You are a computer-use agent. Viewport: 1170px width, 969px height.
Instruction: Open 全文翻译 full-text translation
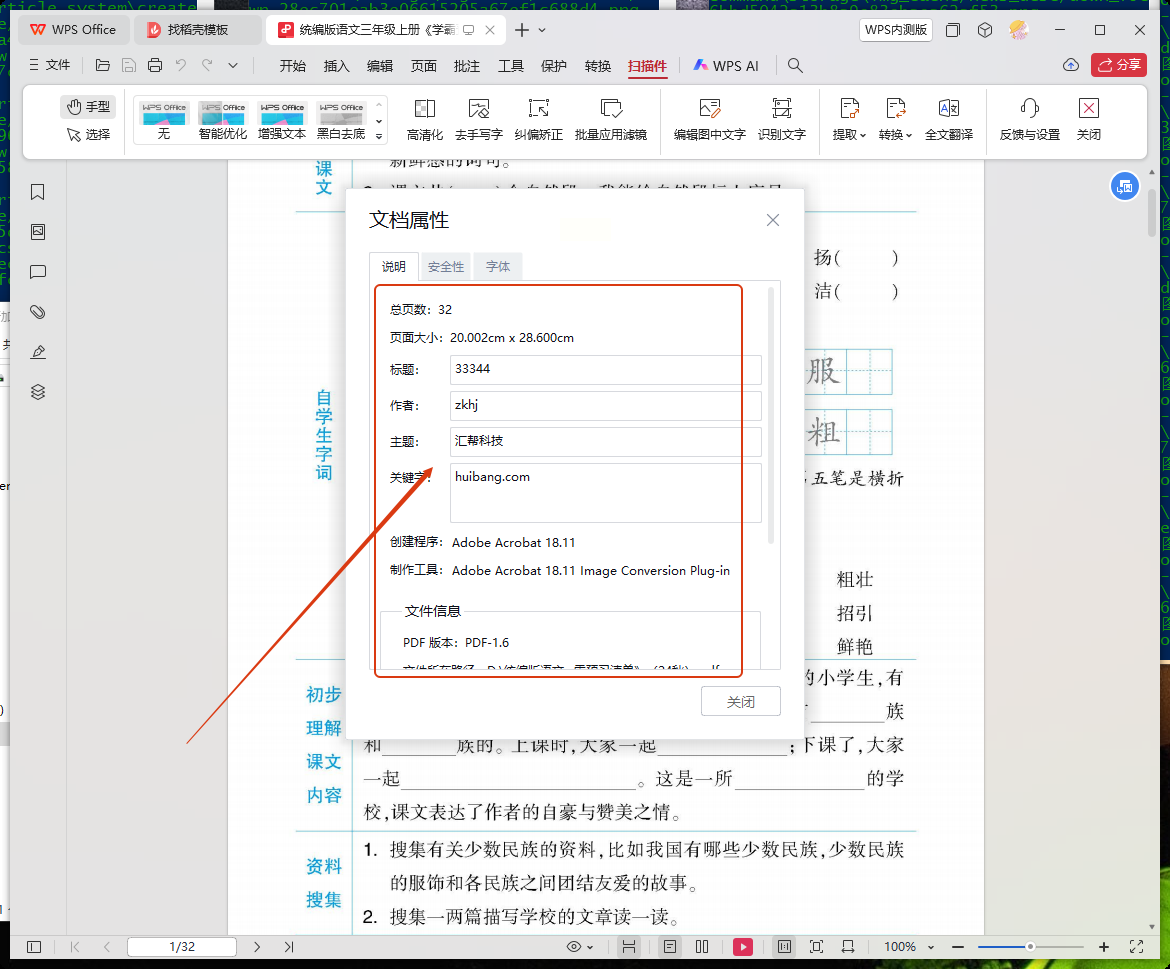(948, 119)
